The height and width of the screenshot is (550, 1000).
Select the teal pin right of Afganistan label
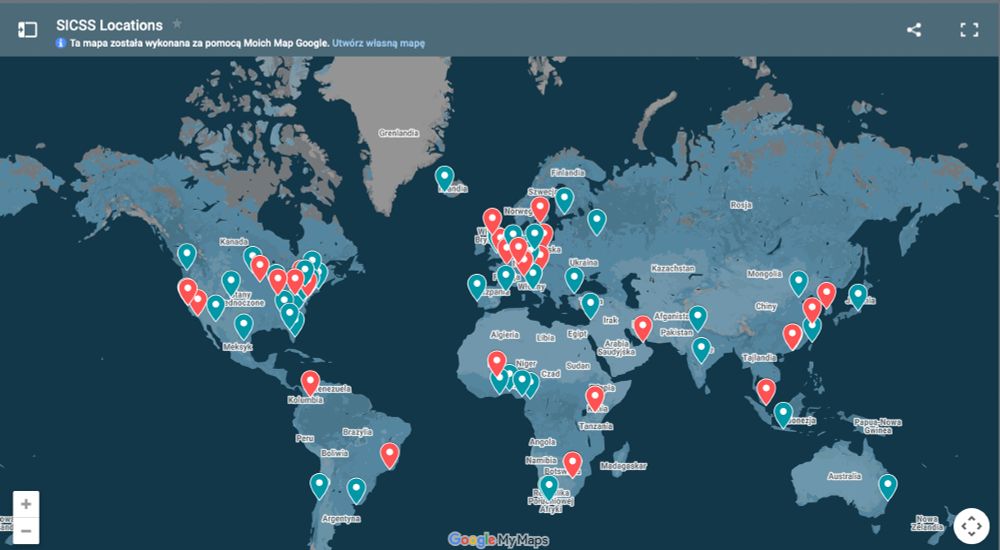pos(698,318)
